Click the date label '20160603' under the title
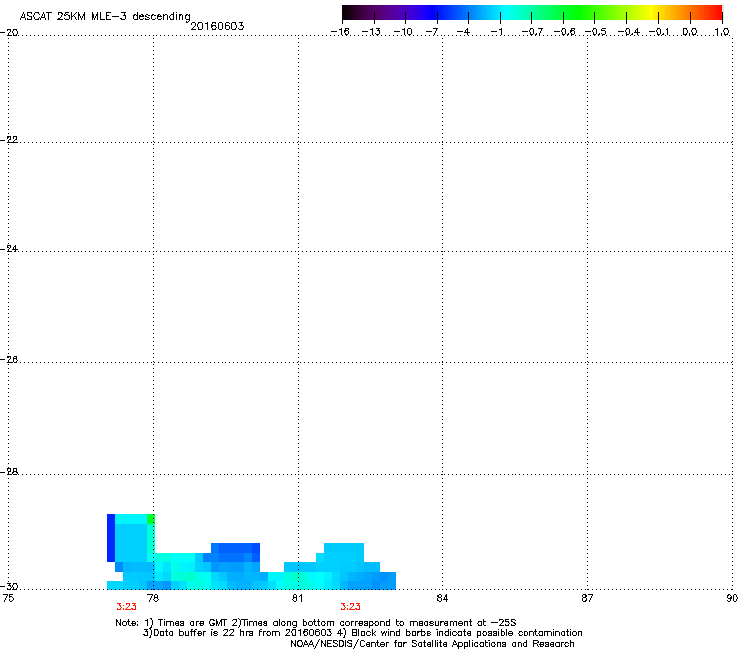Viewport: 740px width, 650px height. 217,26
